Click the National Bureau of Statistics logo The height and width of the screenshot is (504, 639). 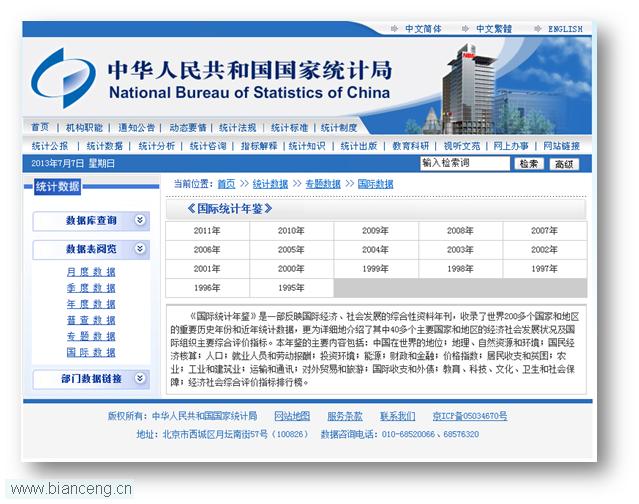pyautogui.click(x=63, y=78)
